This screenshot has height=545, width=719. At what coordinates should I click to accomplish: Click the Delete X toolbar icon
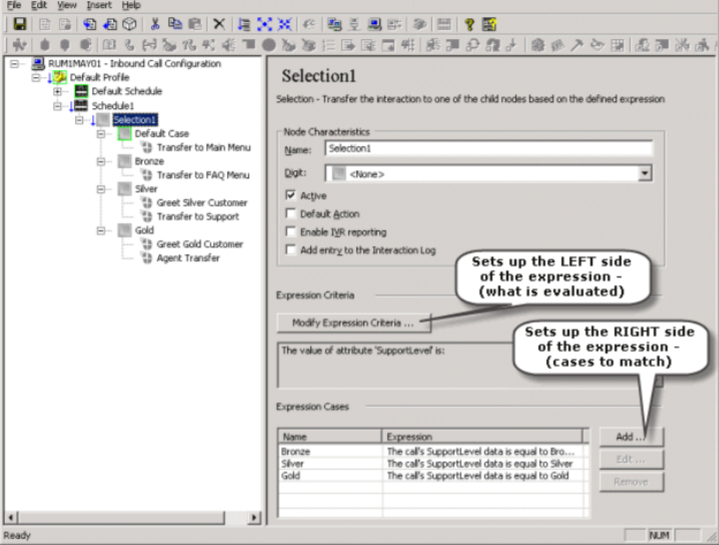click(x=219, y=23)
